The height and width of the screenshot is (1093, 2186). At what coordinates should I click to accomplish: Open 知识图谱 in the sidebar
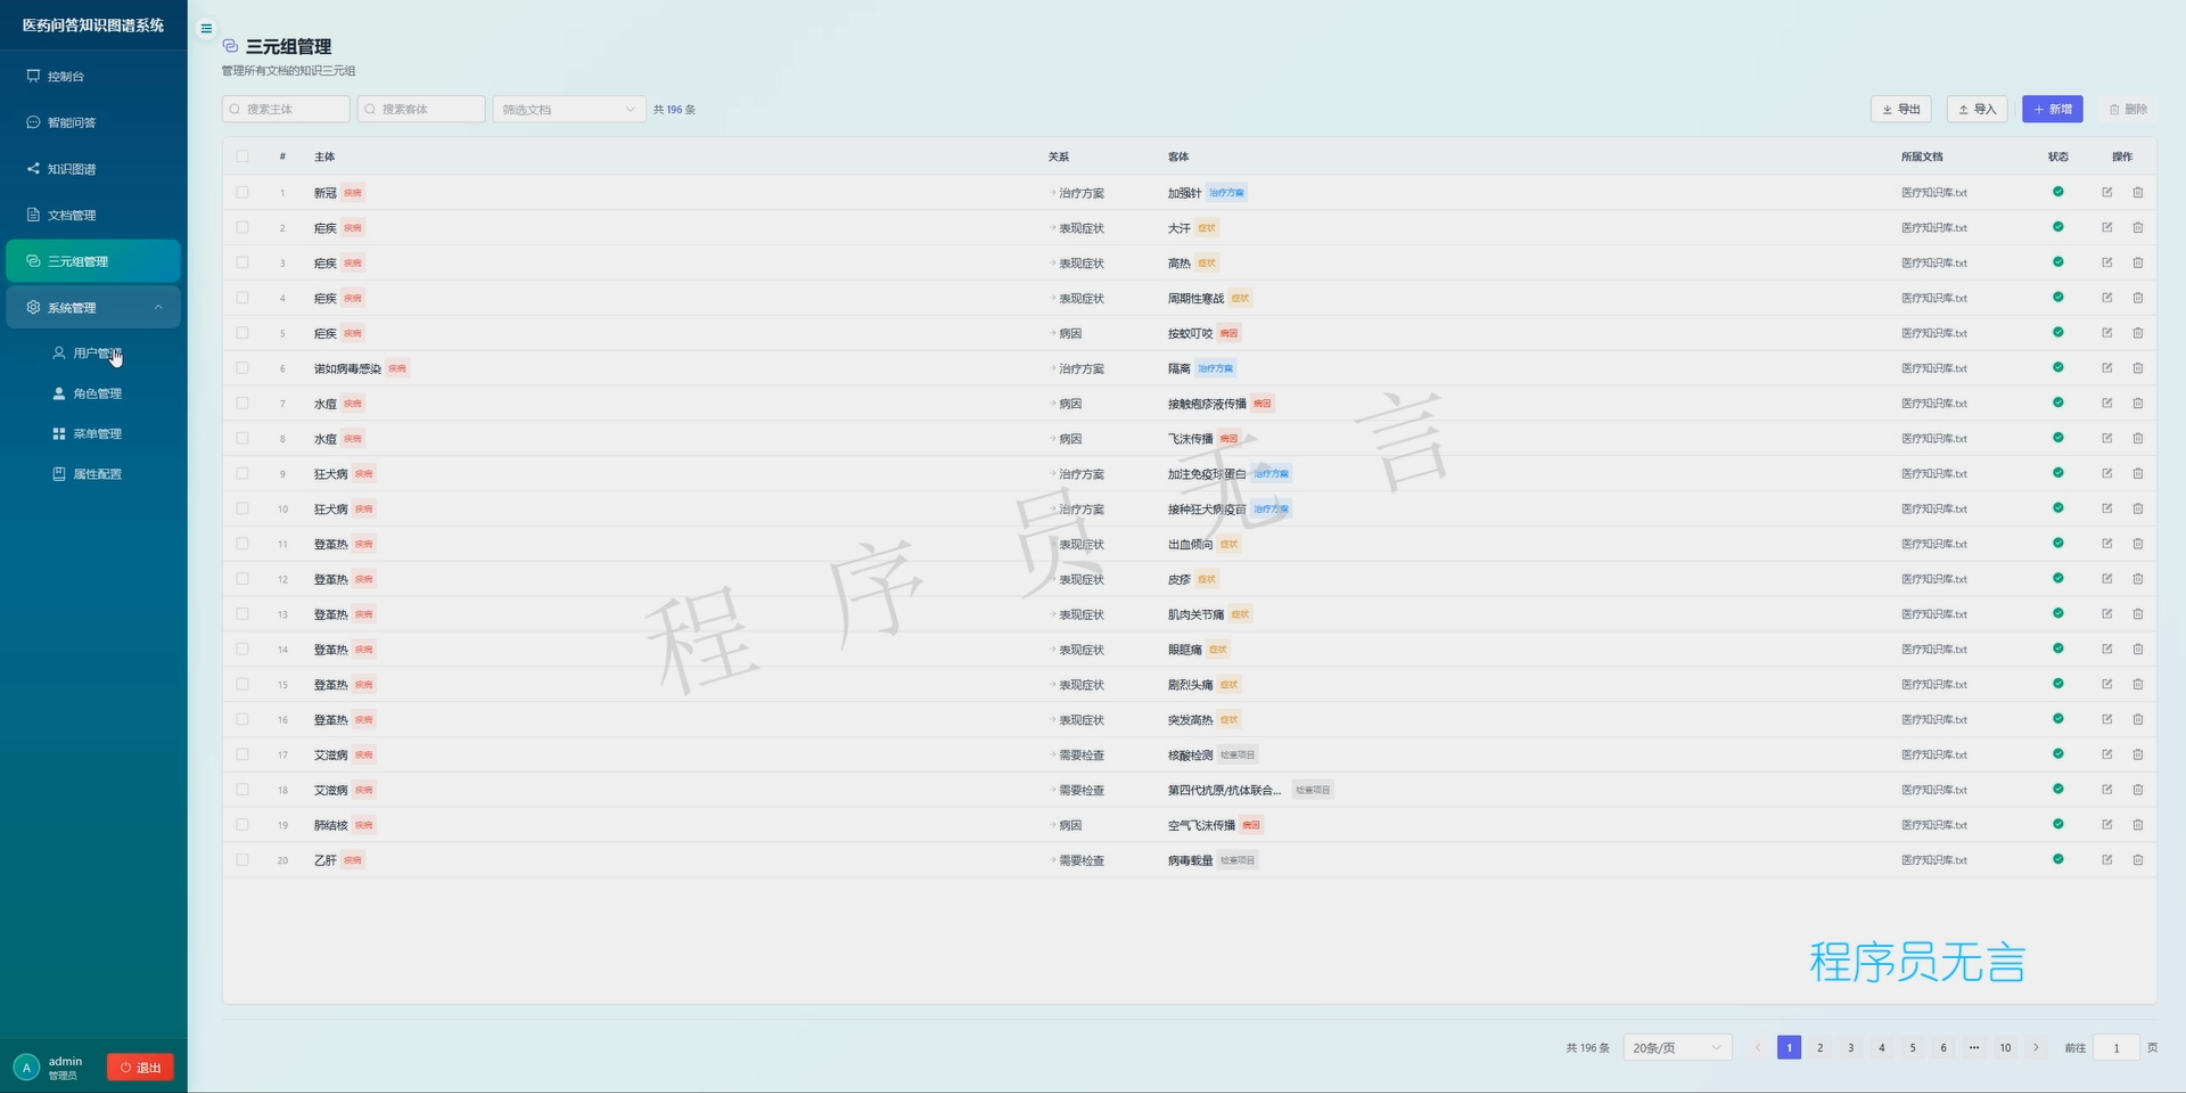pyautogui.click(x=72, y=169)
